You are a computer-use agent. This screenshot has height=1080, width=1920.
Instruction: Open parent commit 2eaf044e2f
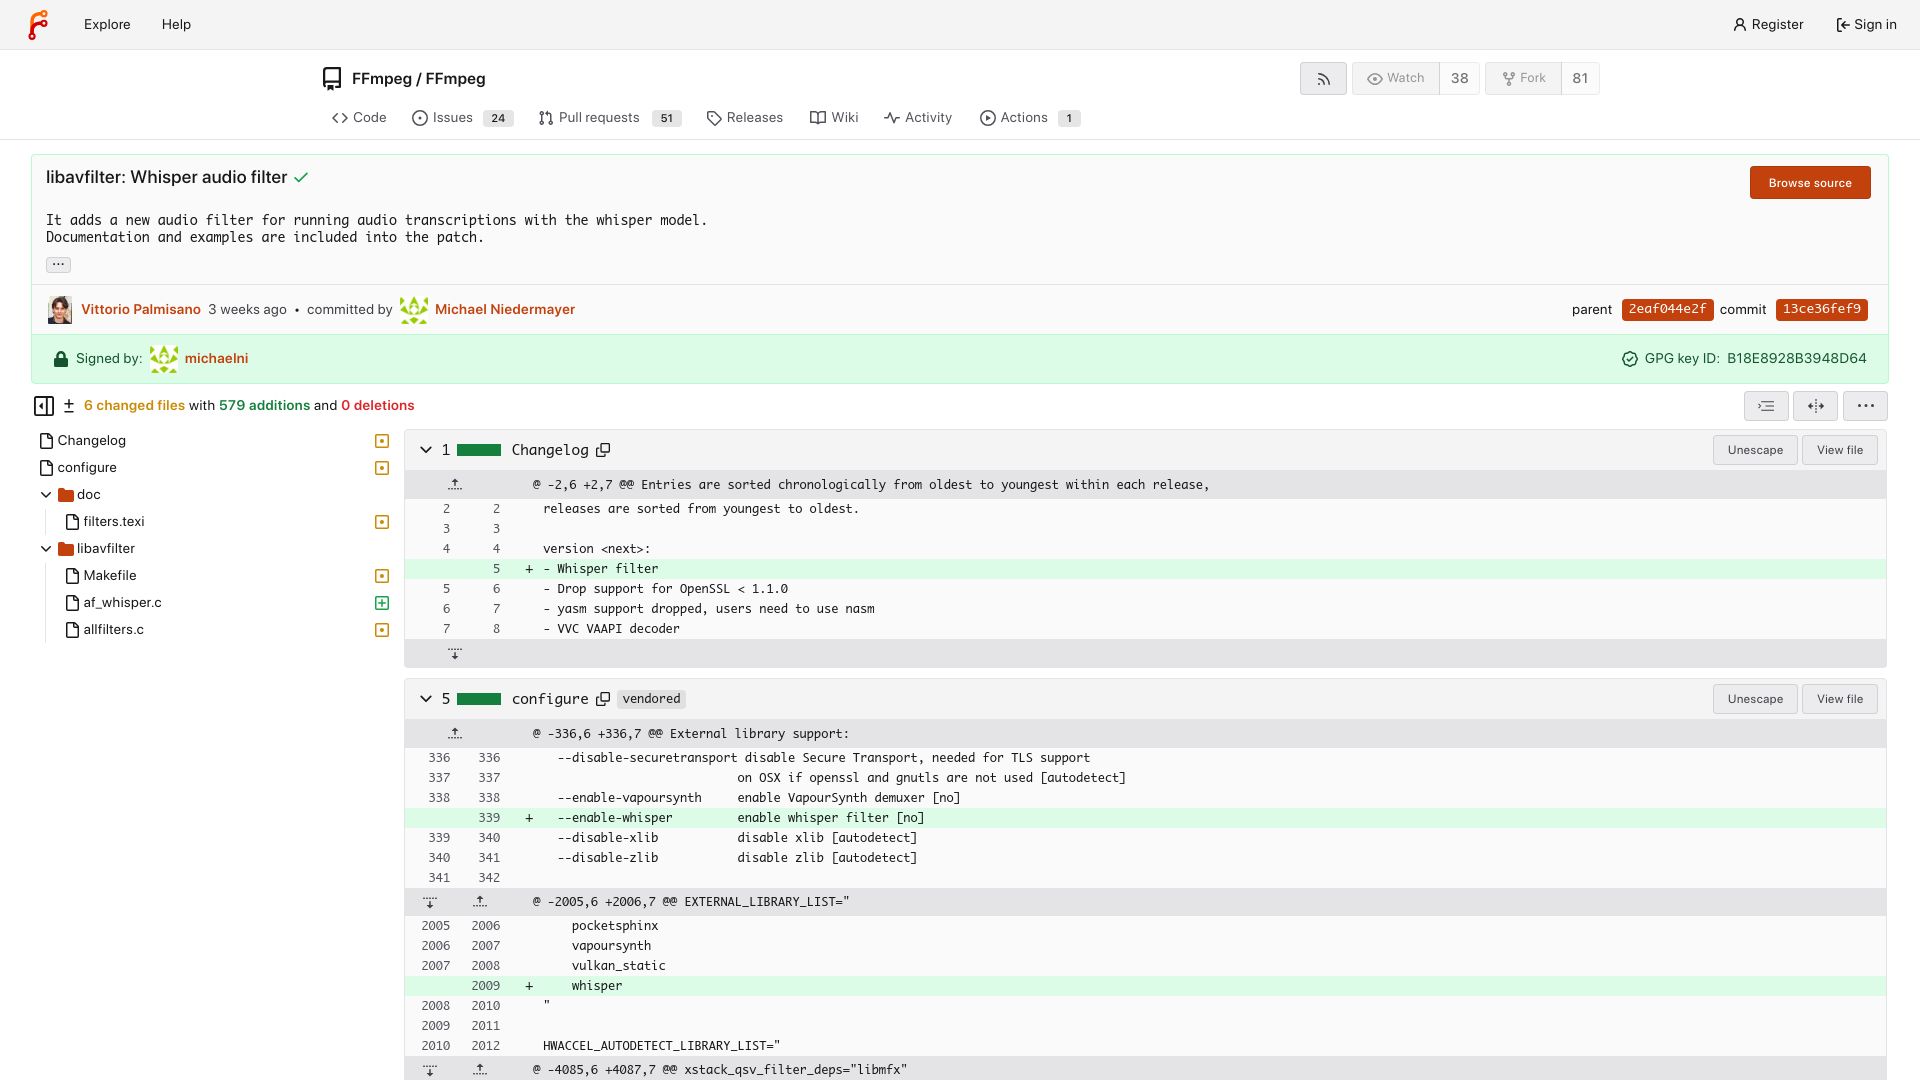(1667, 310)
